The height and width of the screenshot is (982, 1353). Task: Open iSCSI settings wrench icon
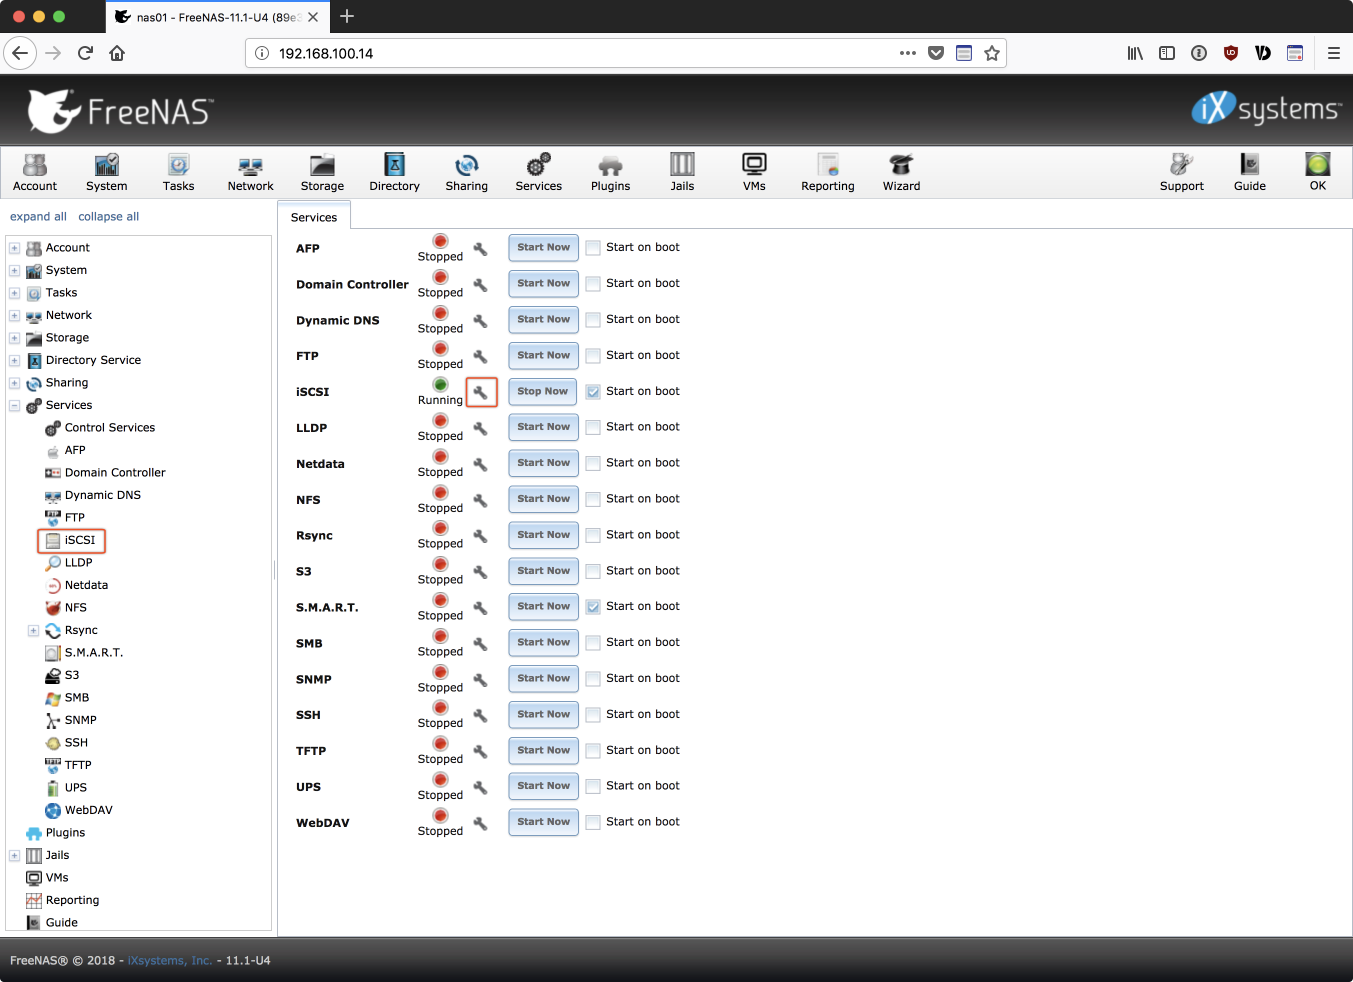tap(481, 392)
